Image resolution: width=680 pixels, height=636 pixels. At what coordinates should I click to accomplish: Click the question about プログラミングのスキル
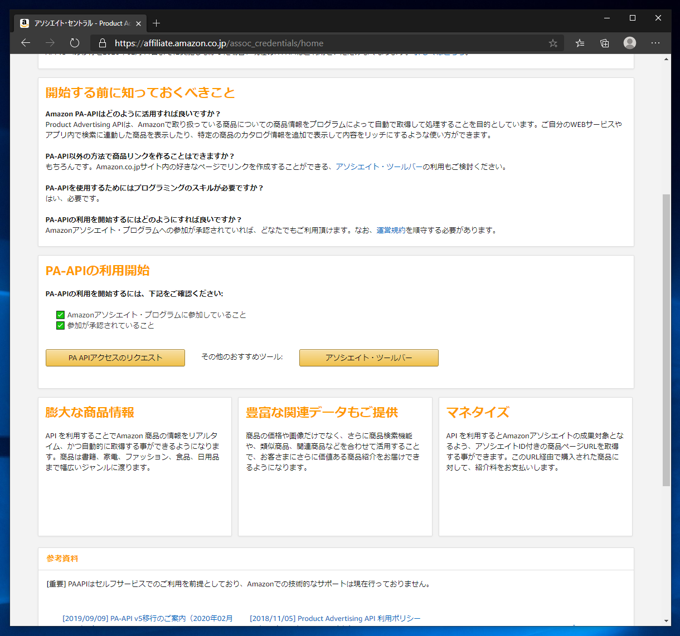(x=154, y=188)
